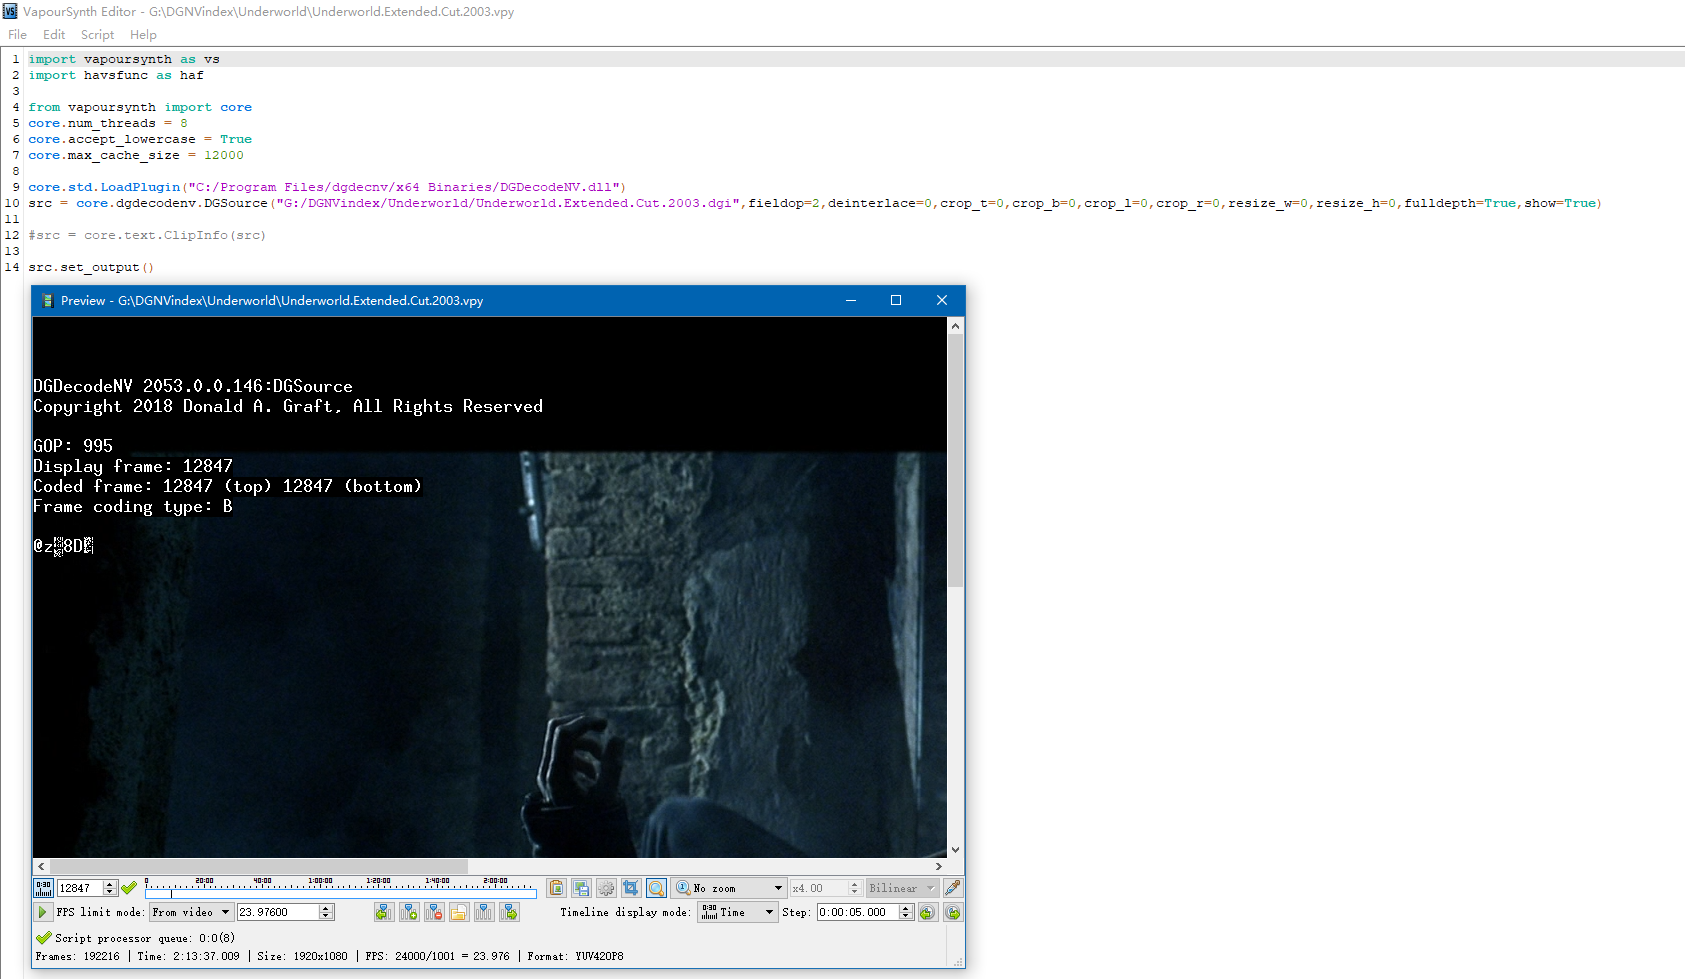Activate the color picker eyedropper

click(x=953, y=888)
